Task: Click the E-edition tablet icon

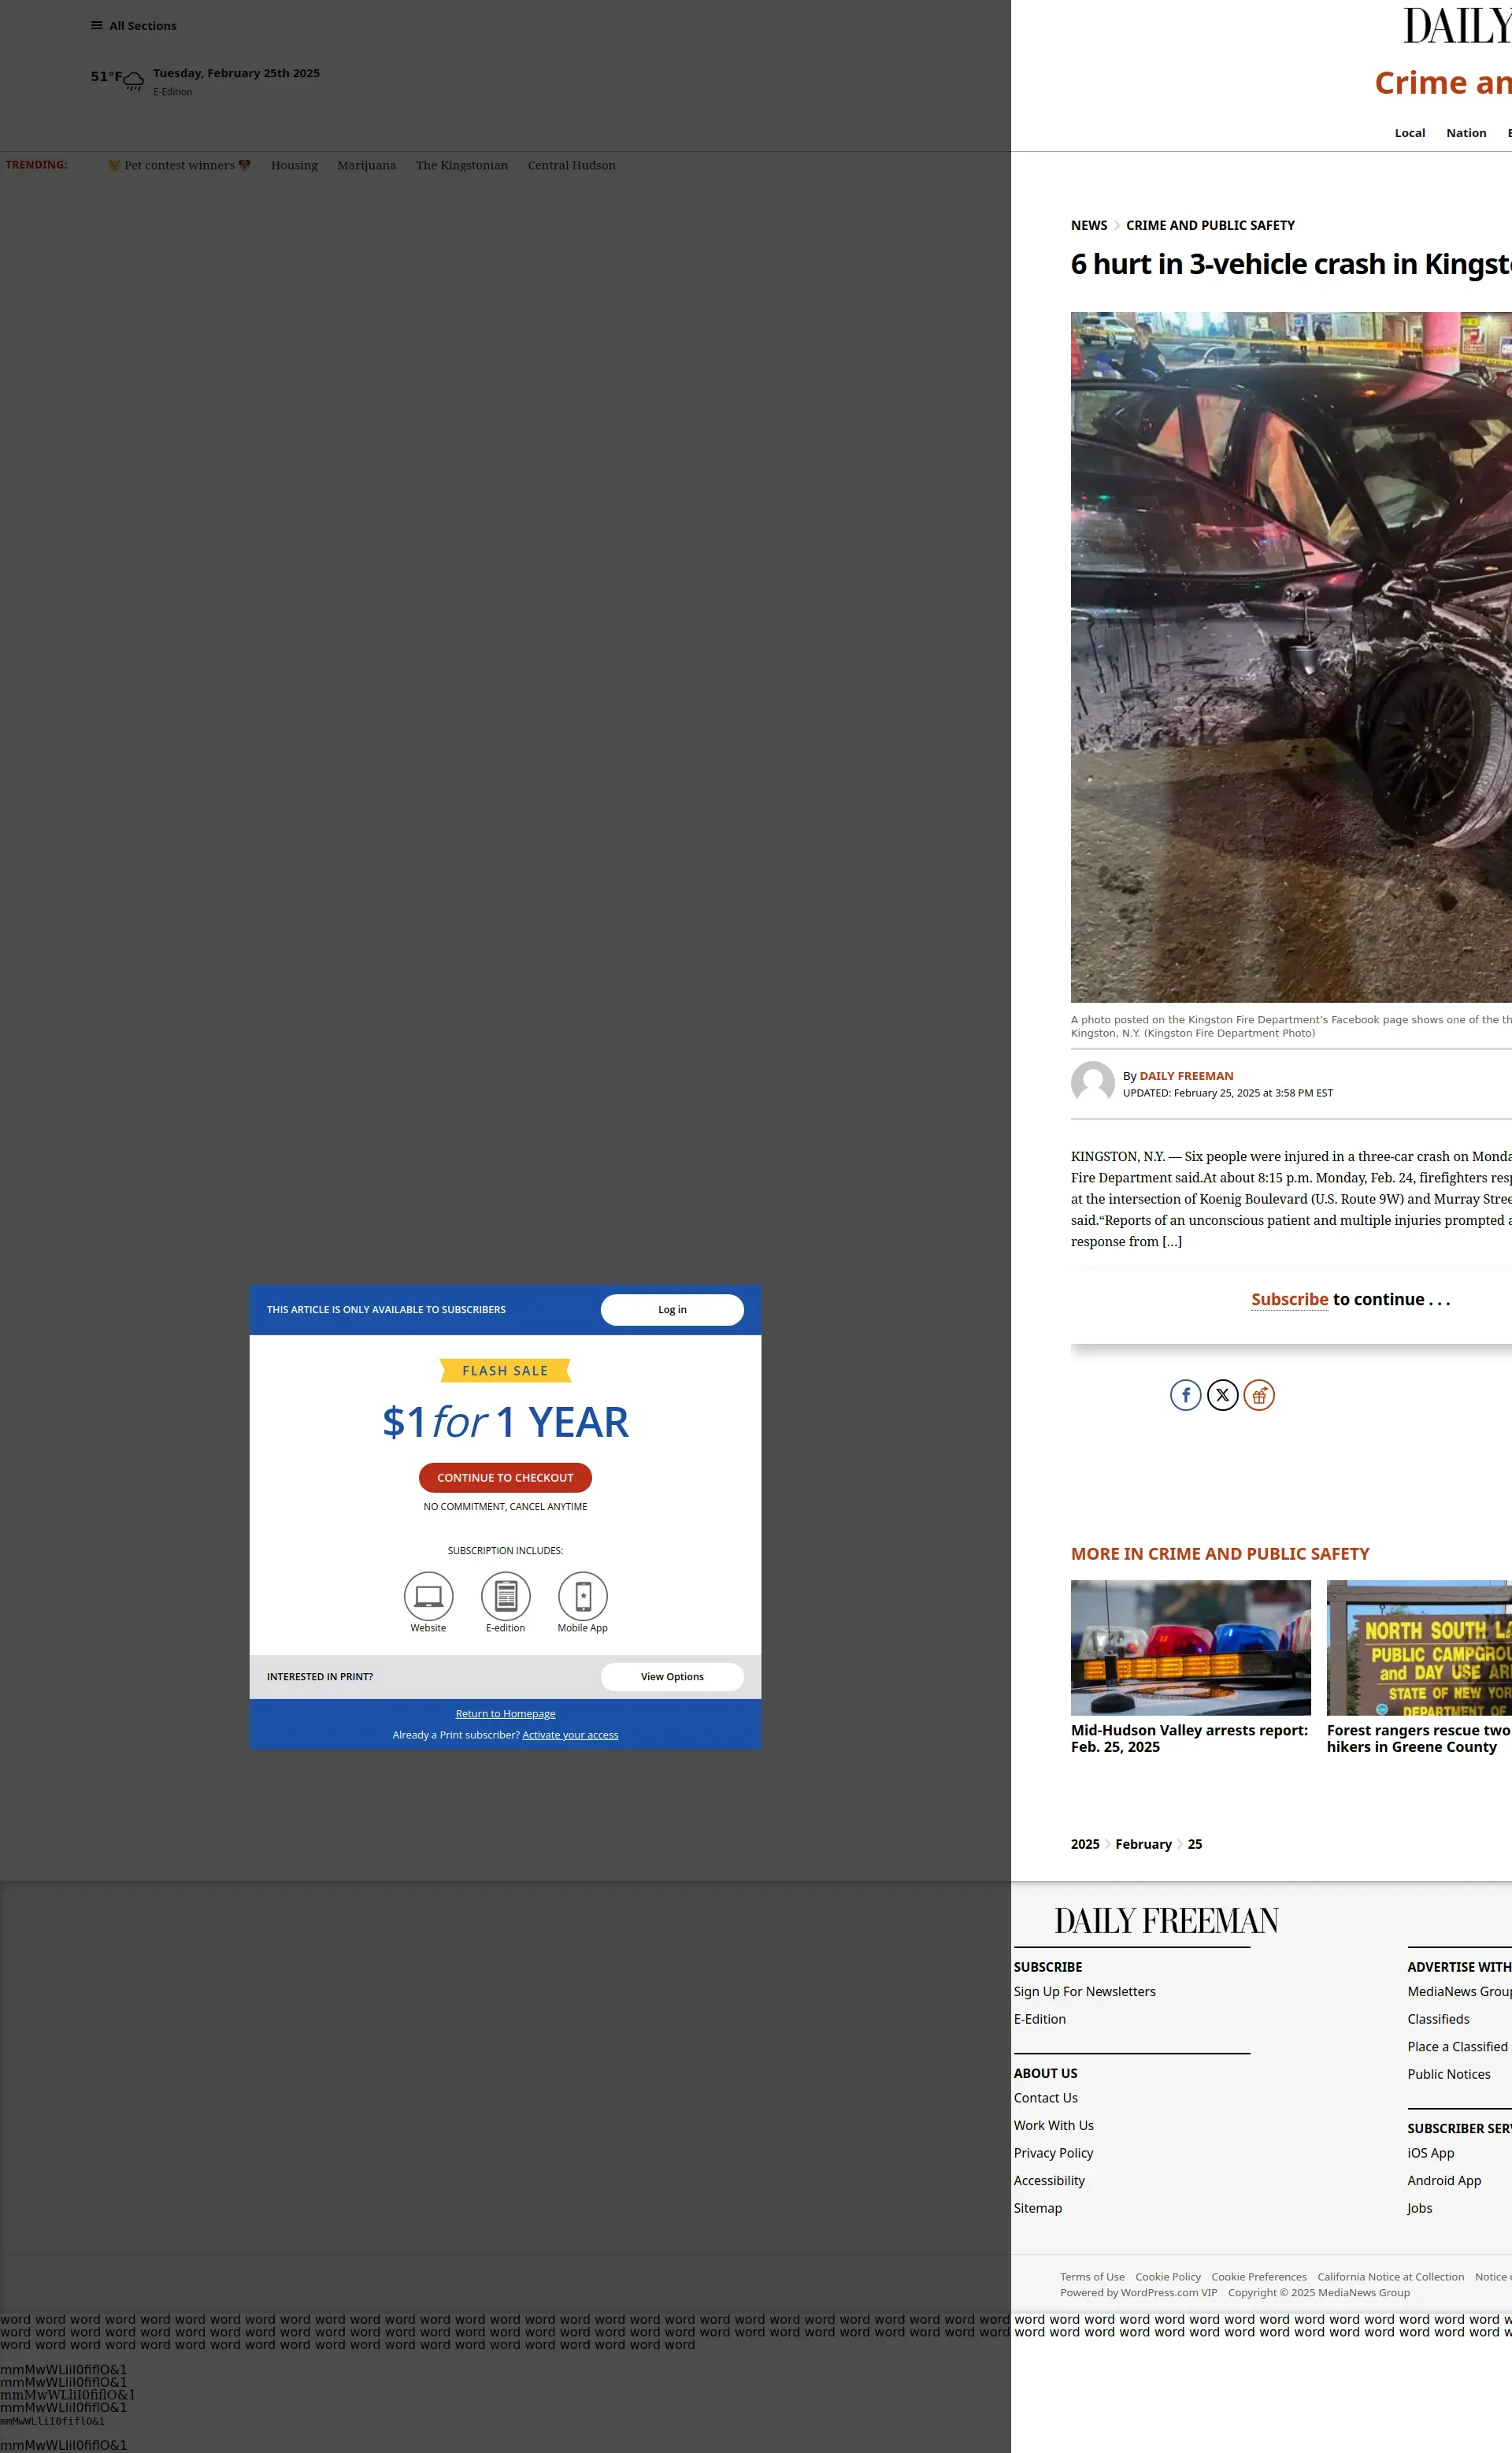Action: [x=505, y=1596]
